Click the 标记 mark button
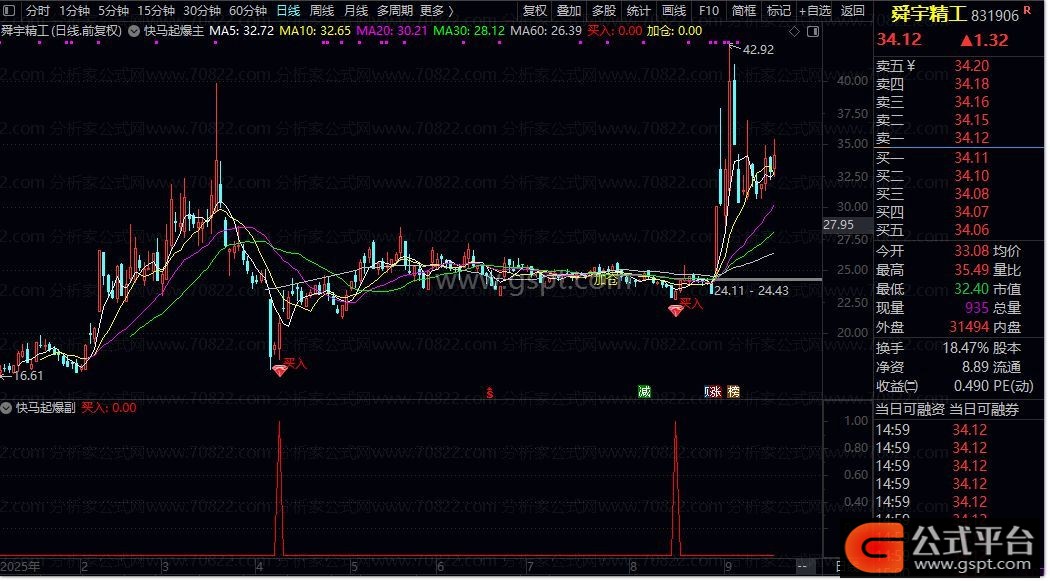This screenshot has height=581, width=1050. click(779, 11)
